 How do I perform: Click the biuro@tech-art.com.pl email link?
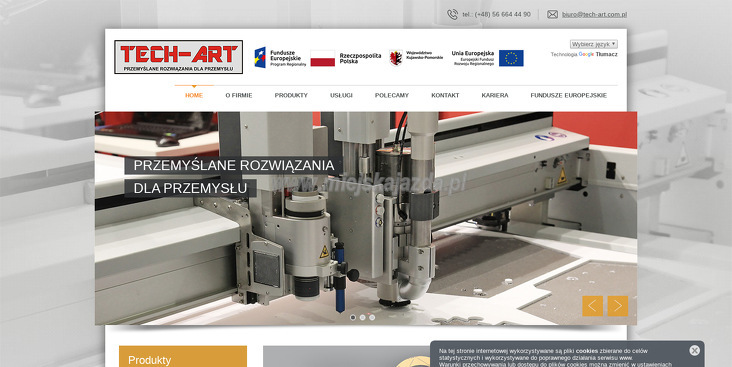pyautogui.click(x=594, y=14)
